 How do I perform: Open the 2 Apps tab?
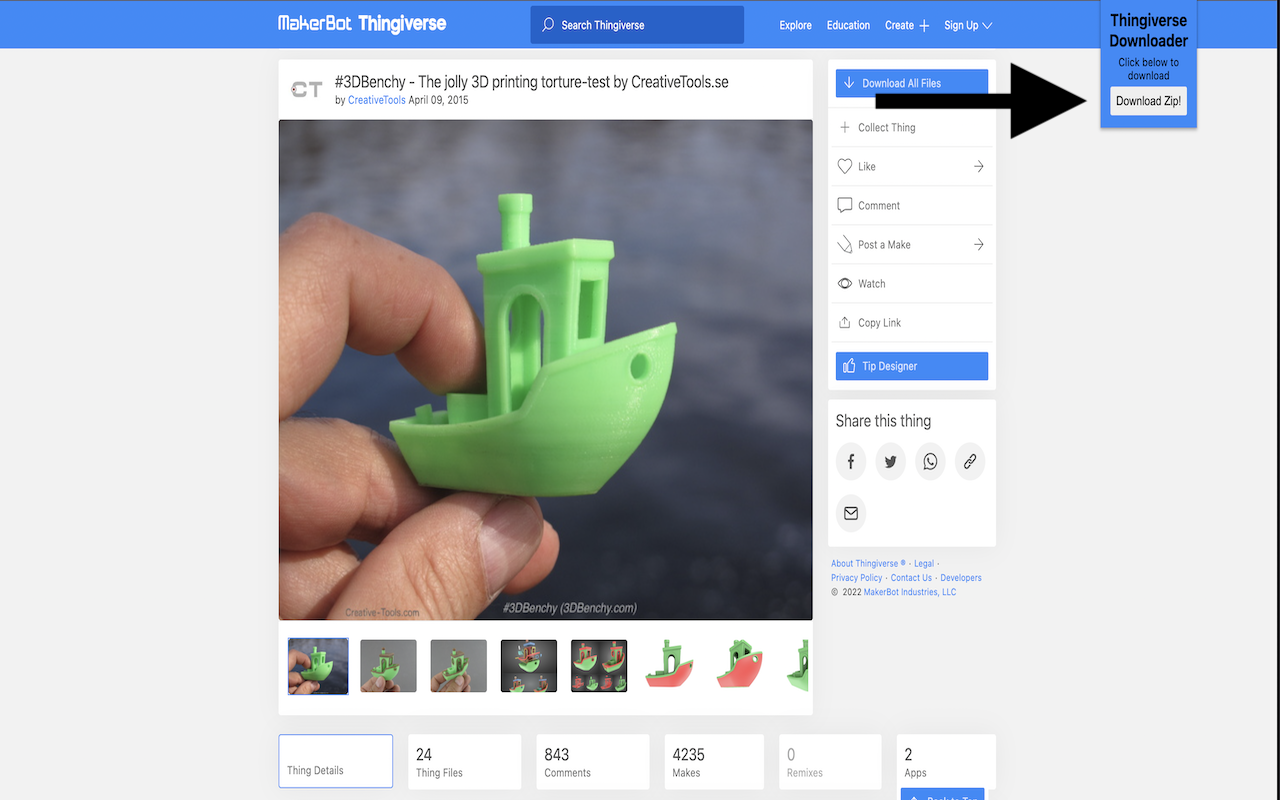[946, 762]
